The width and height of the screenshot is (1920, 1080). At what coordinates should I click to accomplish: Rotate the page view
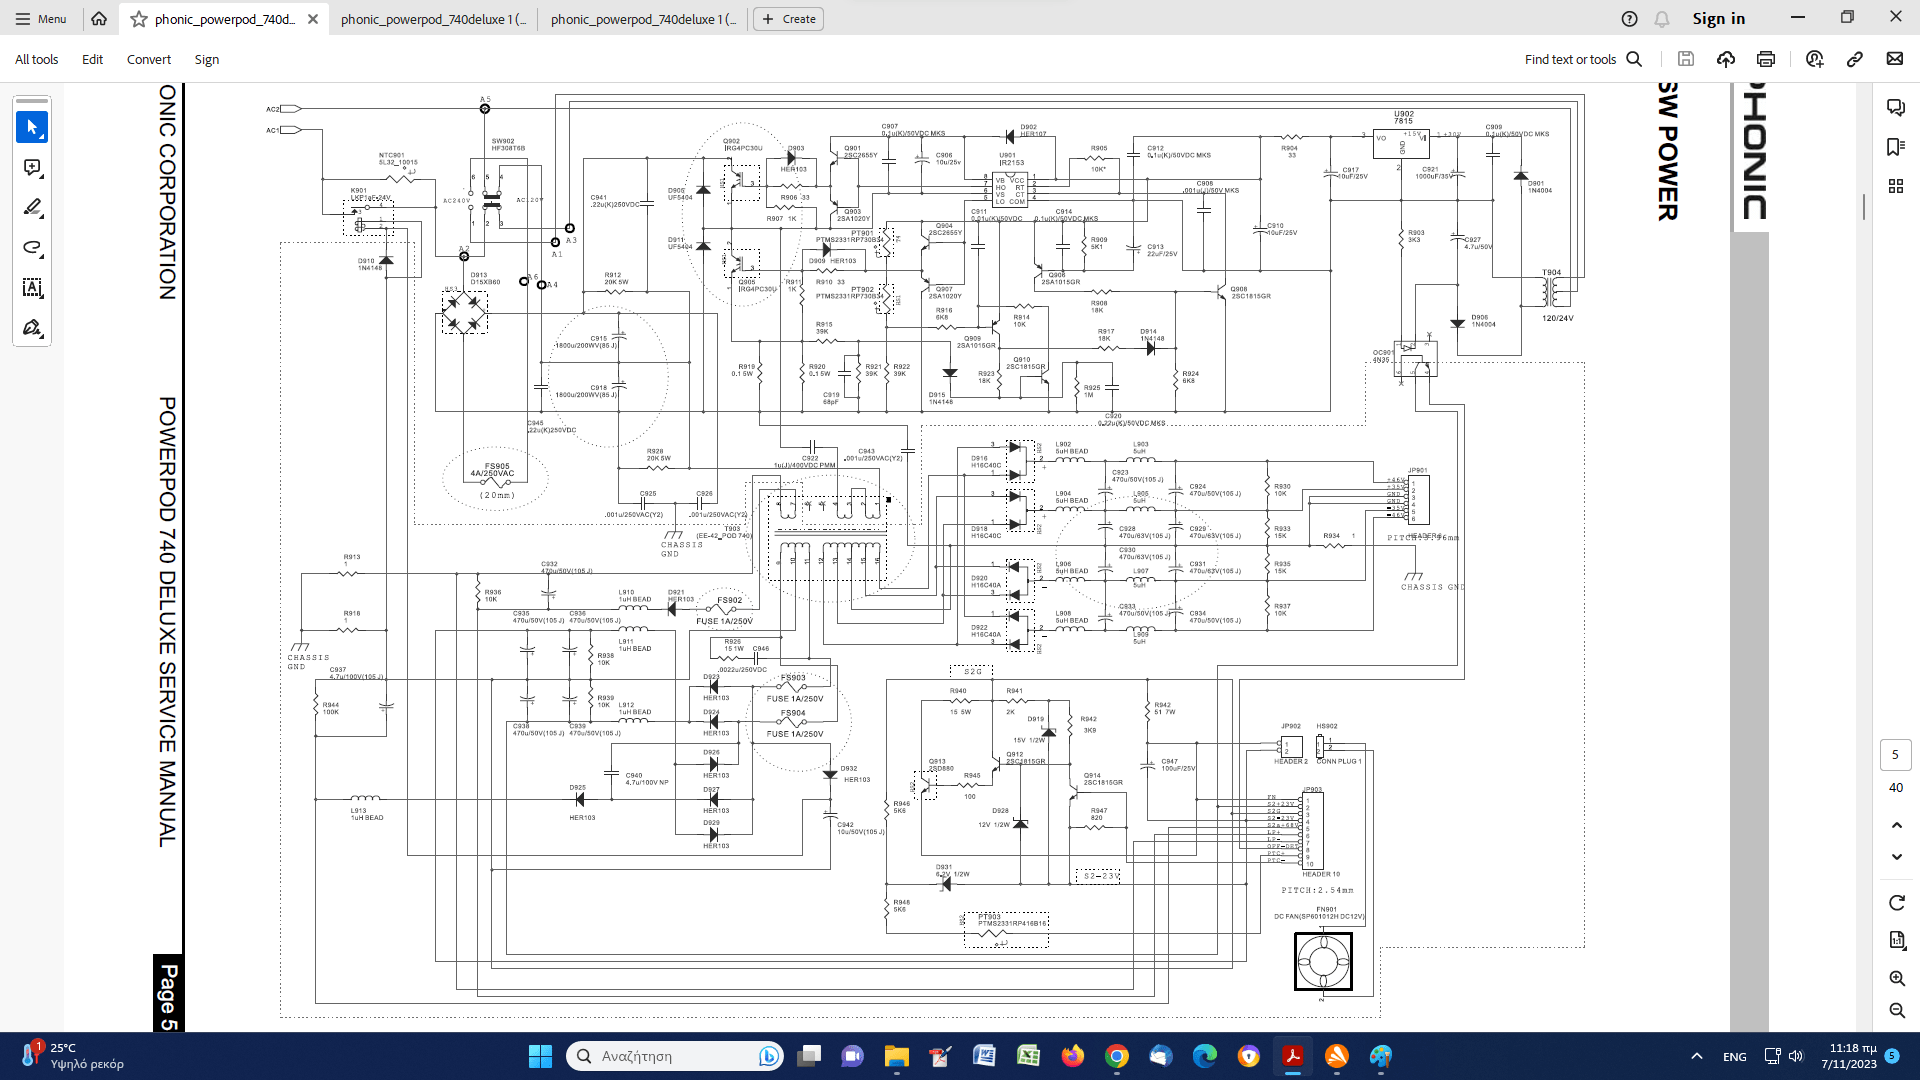click(1896, 903)
